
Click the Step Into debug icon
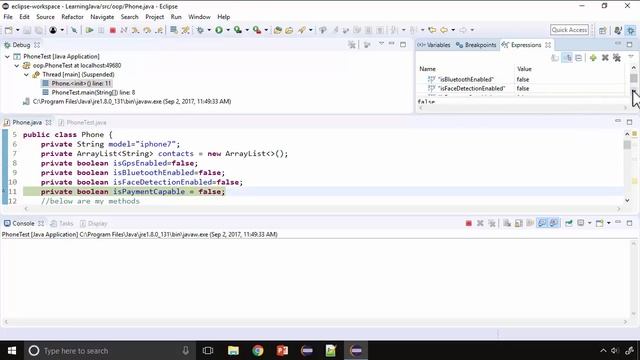coord(136,30)
